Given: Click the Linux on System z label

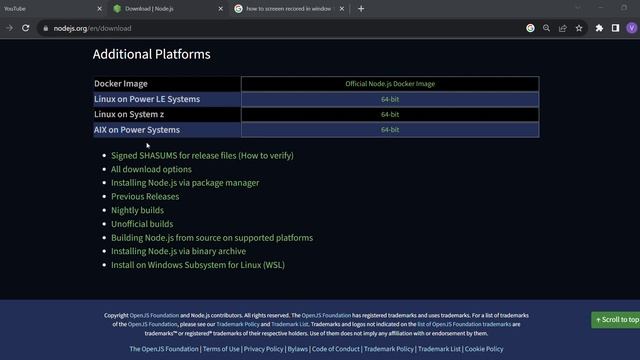Looking at the screenshot, I should pyautogui.click(x=129, y=115).
